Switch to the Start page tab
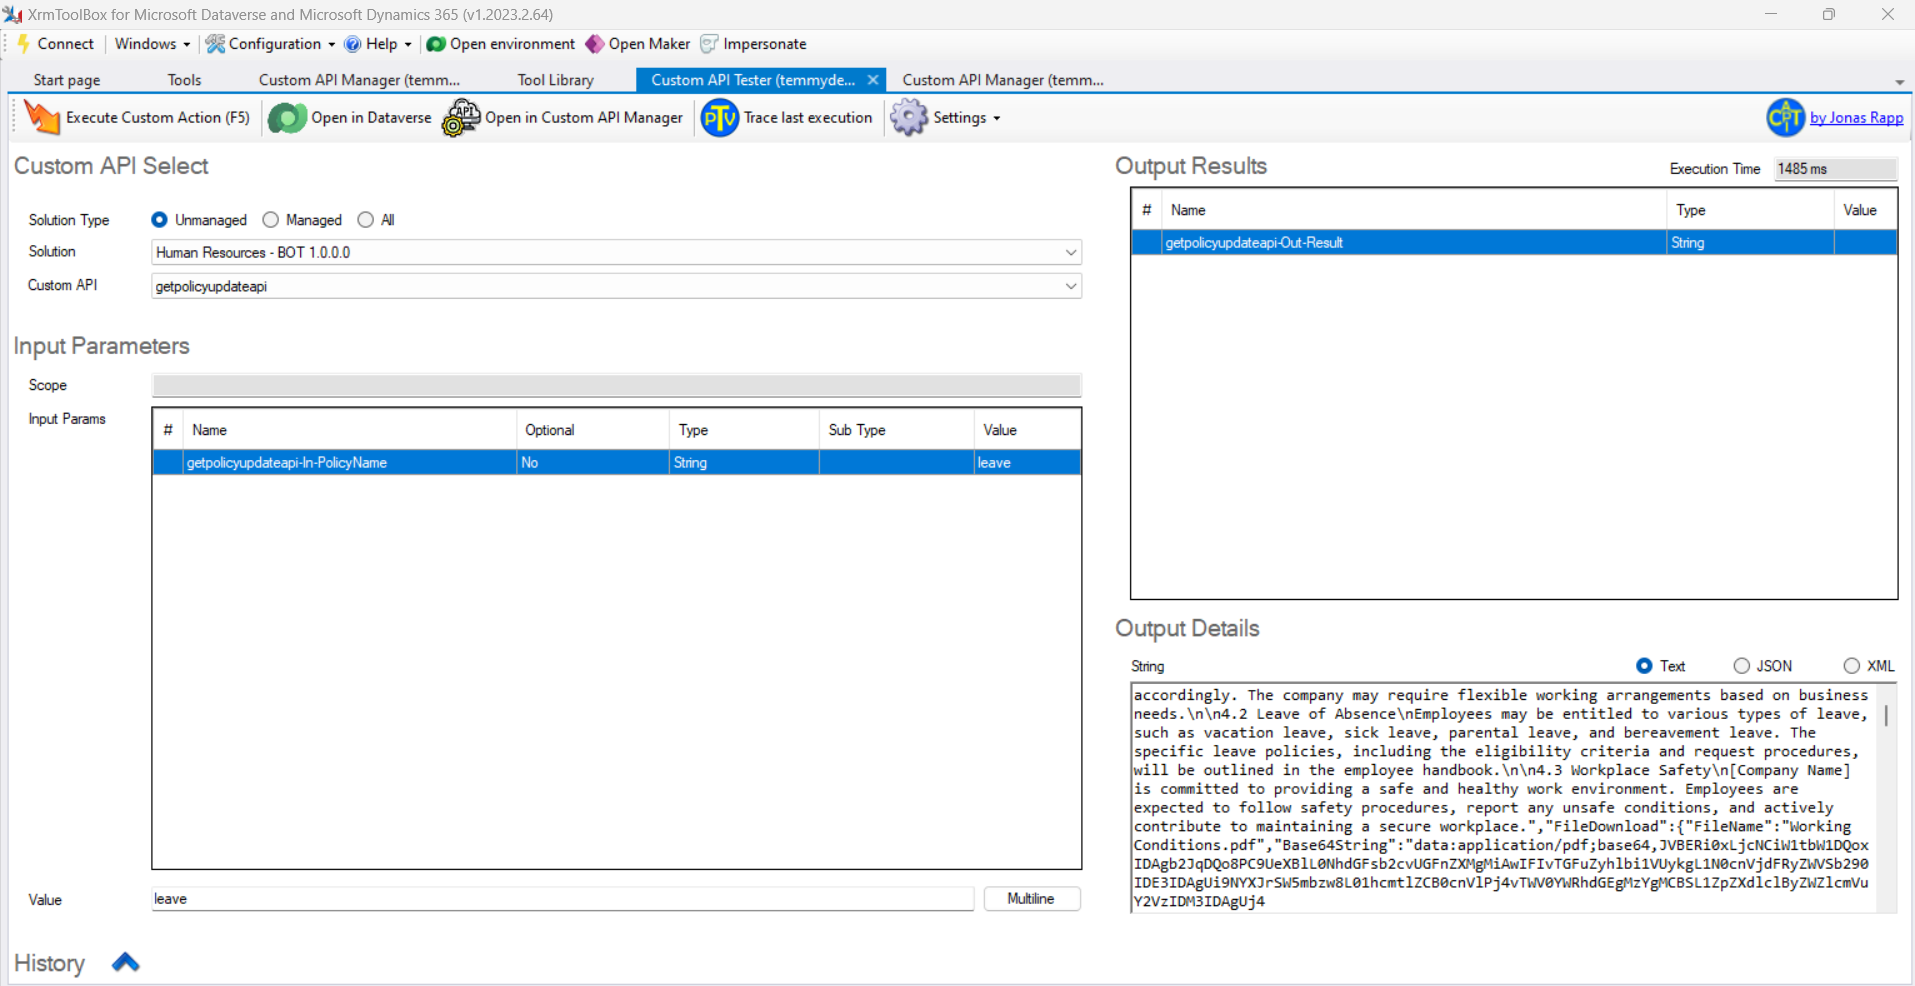The image size is (1915, 986). (67, 80)
